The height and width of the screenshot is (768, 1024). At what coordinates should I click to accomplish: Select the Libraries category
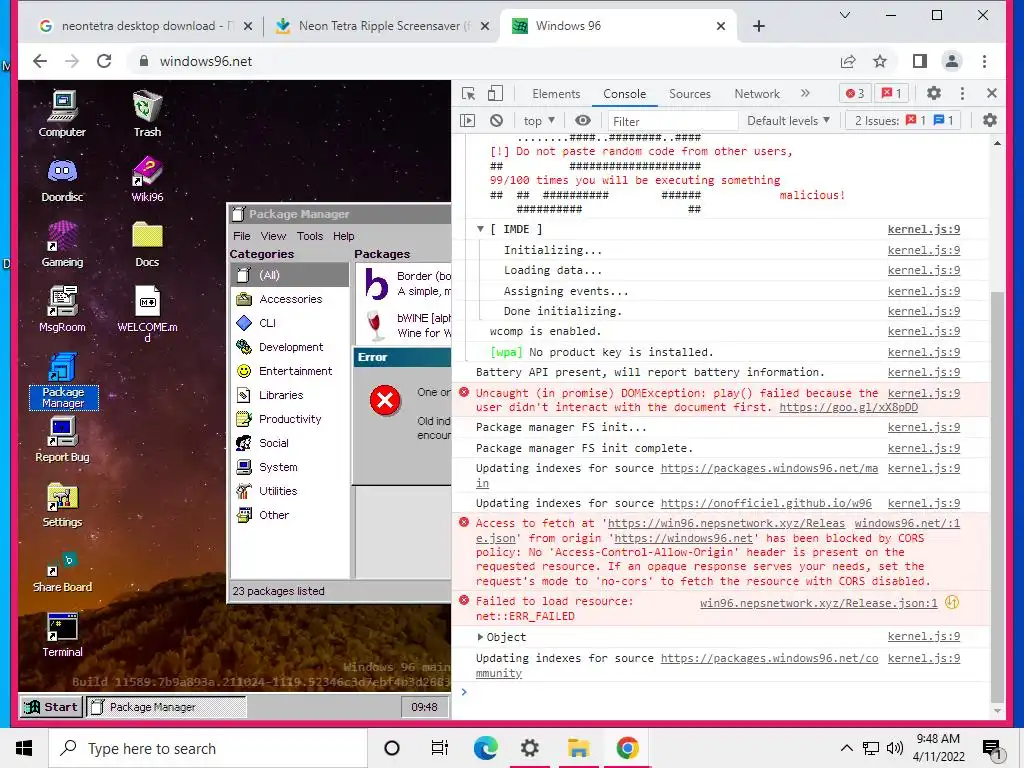pyautogui.click(x=289, y=395)
